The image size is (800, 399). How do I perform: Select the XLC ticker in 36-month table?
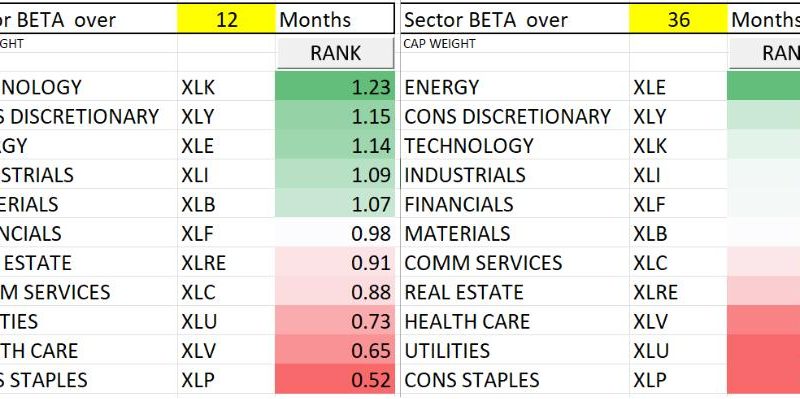click(x=650, y=263)
